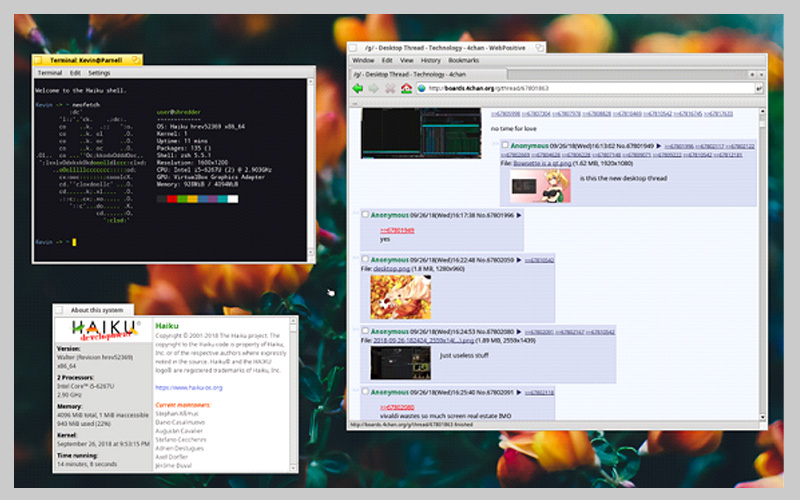800x500 pixels.
Task: Click the Forward arrow in WebPositive
Action: pos(374,89)
